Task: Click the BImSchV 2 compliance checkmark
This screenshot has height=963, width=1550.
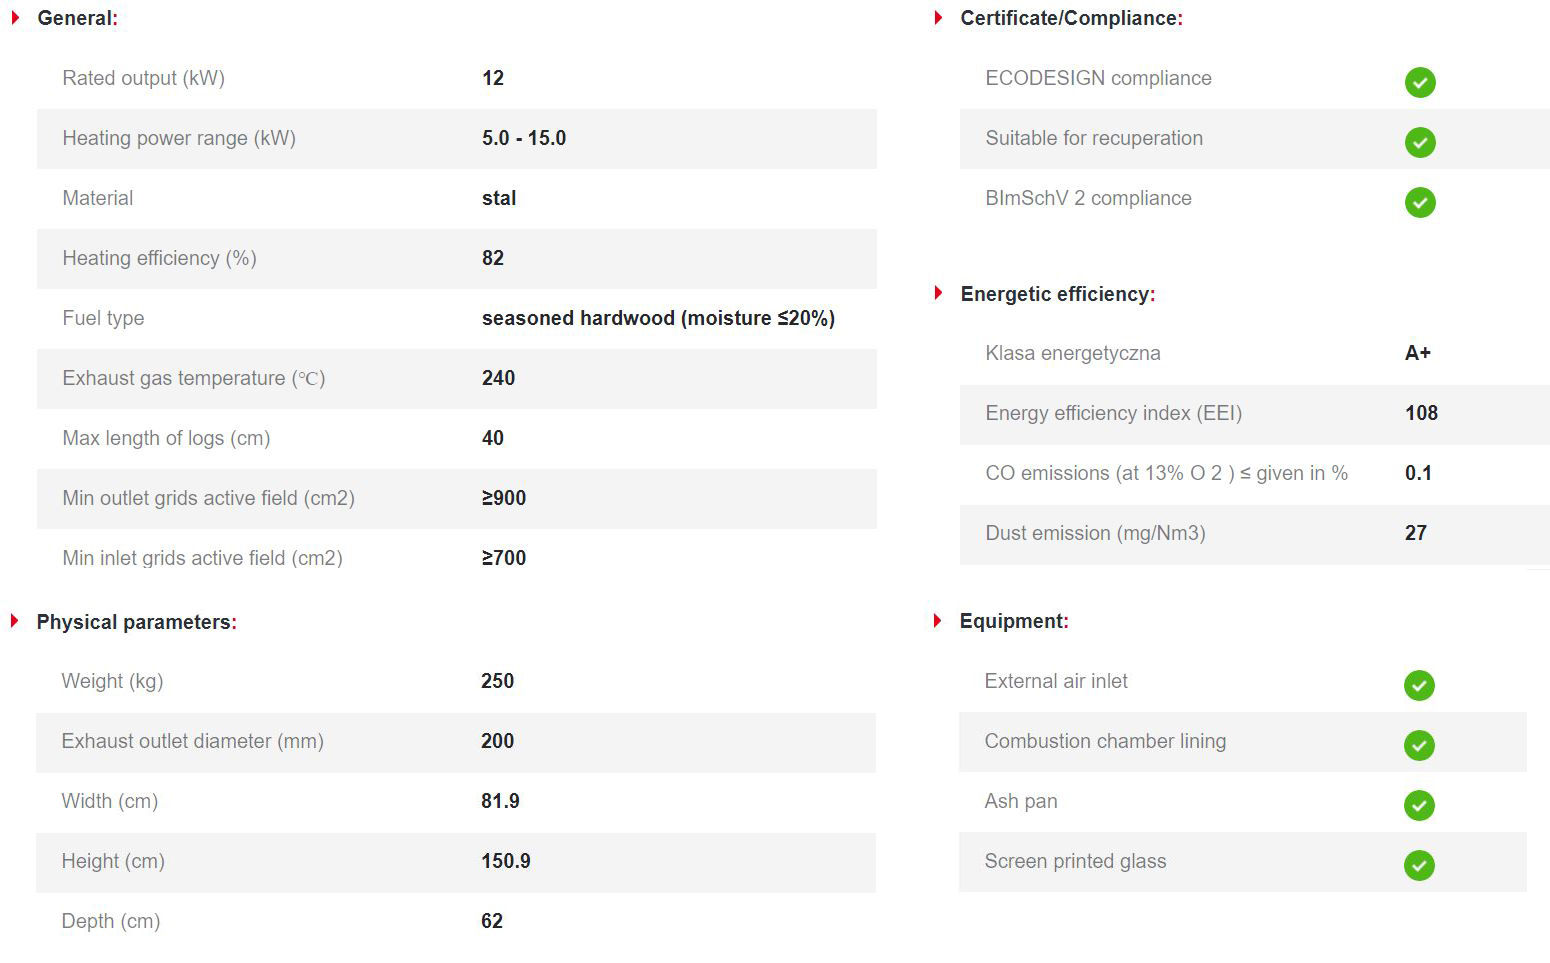Action: coord(1420,202)
